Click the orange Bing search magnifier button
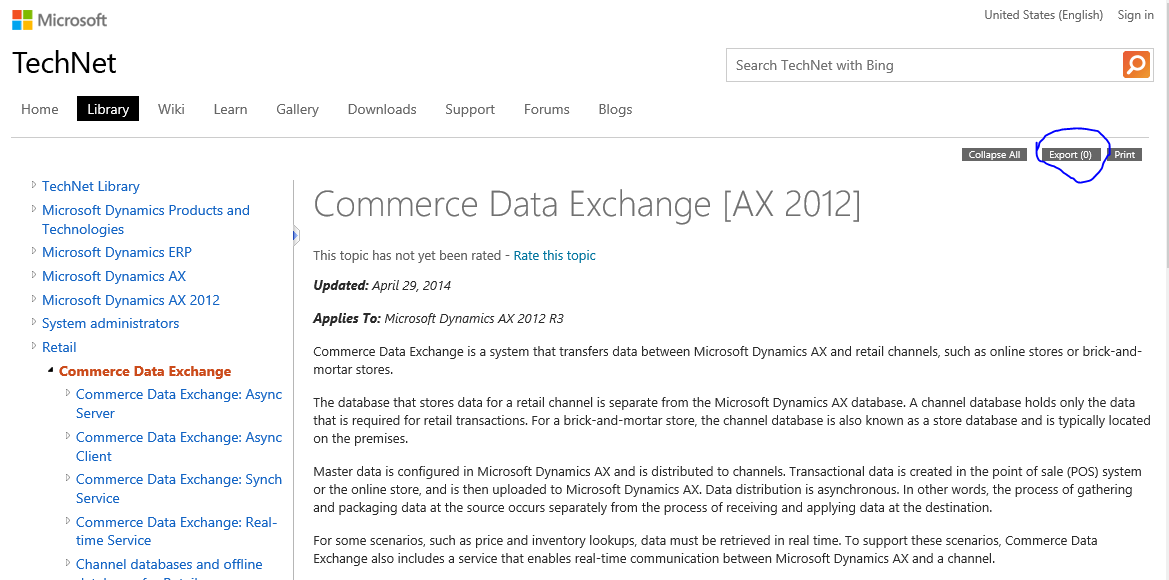 click(x=1136, y=65)
